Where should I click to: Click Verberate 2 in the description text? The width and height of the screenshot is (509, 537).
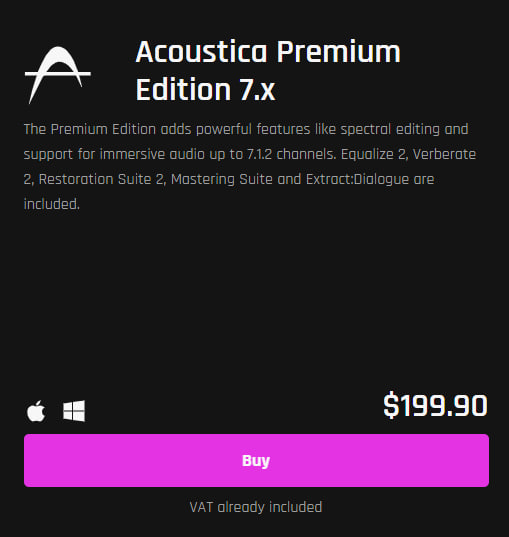coord(444,154)
